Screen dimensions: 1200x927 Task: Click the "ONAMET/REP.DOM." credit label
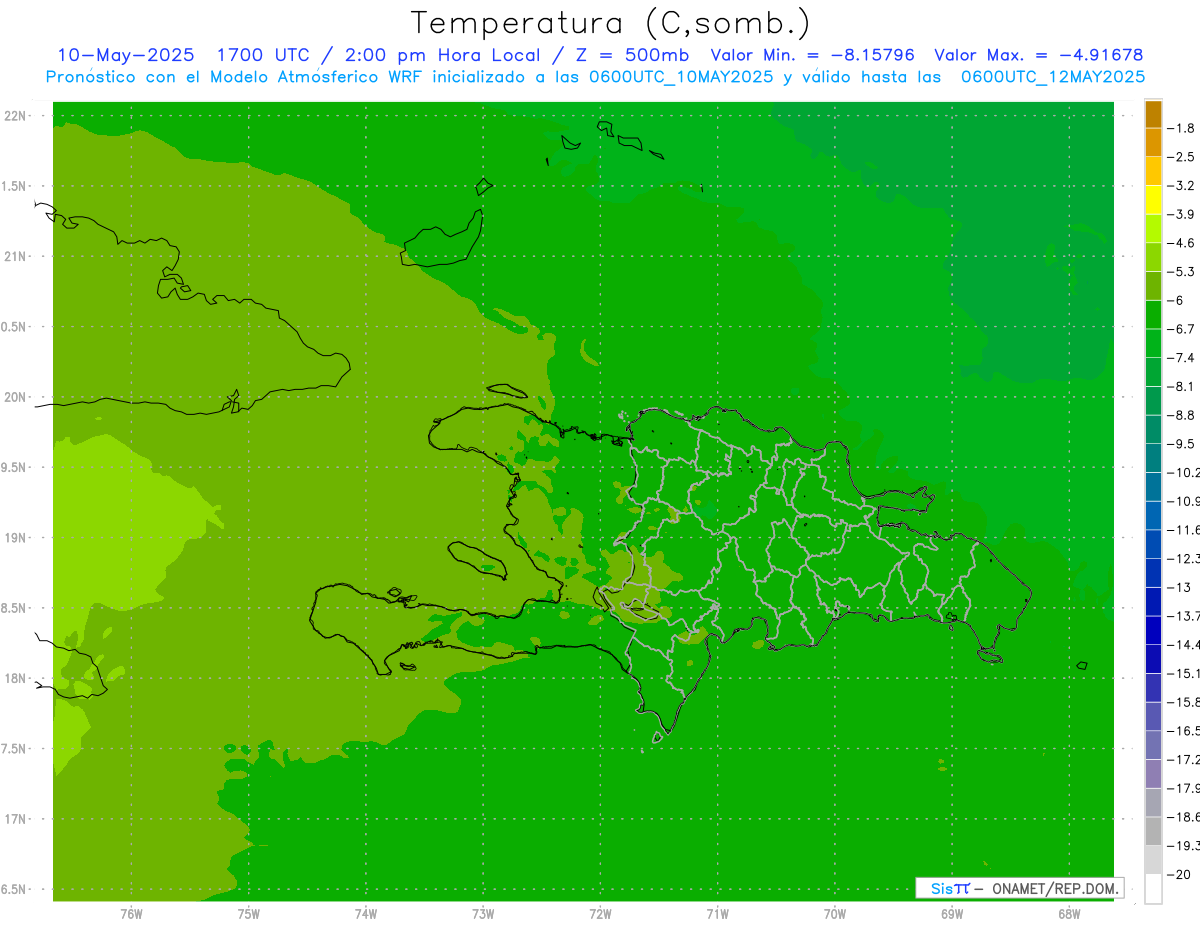pos(1055,888)
